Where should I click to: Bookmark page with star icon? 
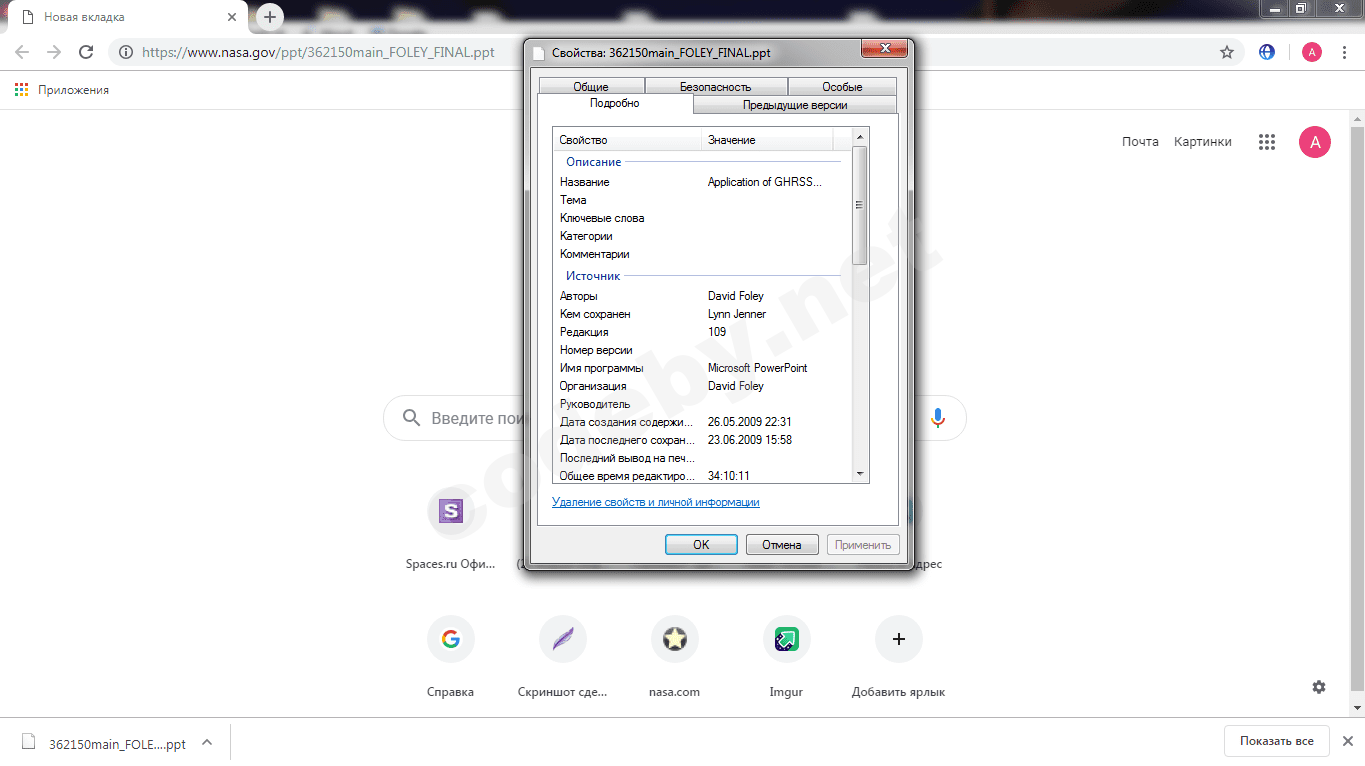1227,52
